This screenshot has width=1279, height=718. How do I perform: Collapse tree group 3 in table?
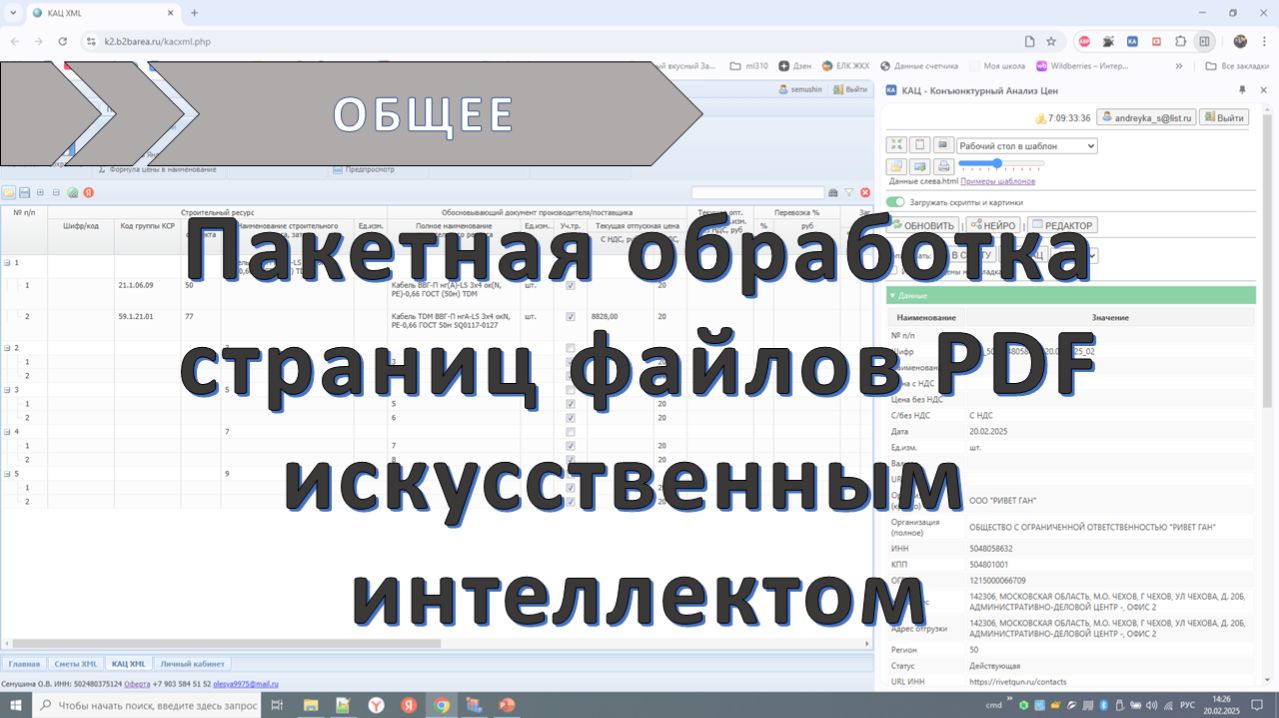pos(8,390)
